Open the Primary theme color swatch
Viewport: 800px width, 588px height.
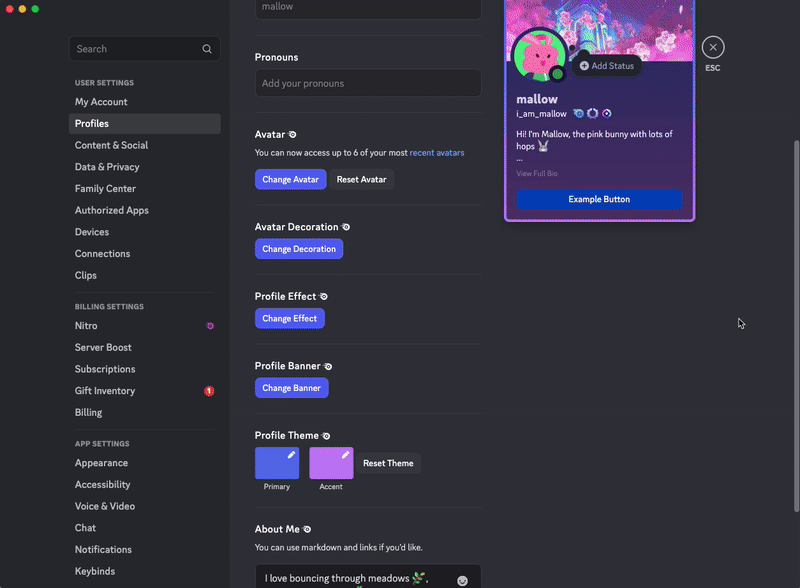click(277, 463)
